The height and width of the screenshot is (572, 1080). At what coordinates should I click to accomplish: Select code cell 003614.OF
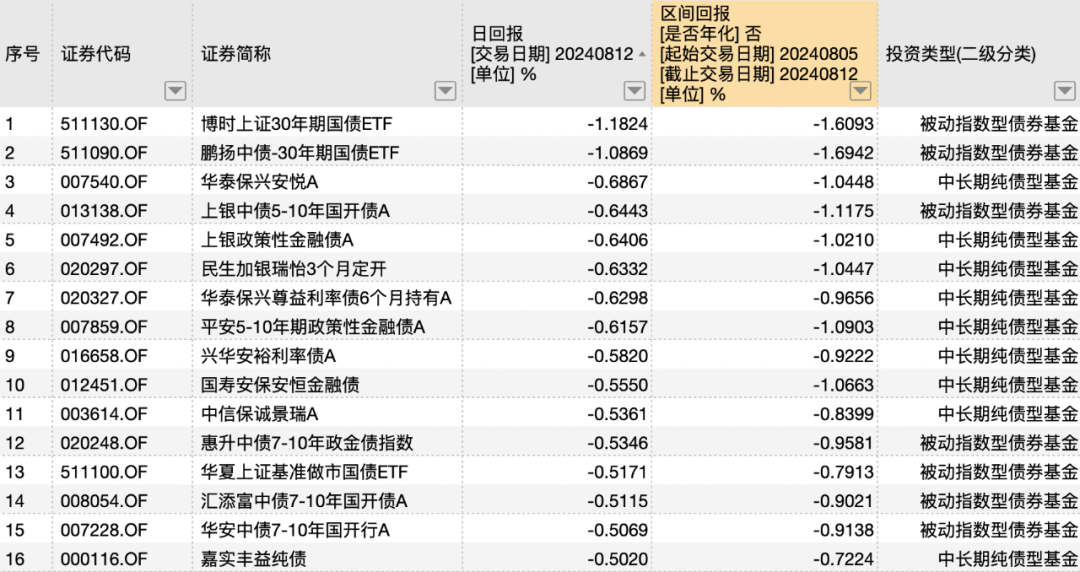pos(104,414)
